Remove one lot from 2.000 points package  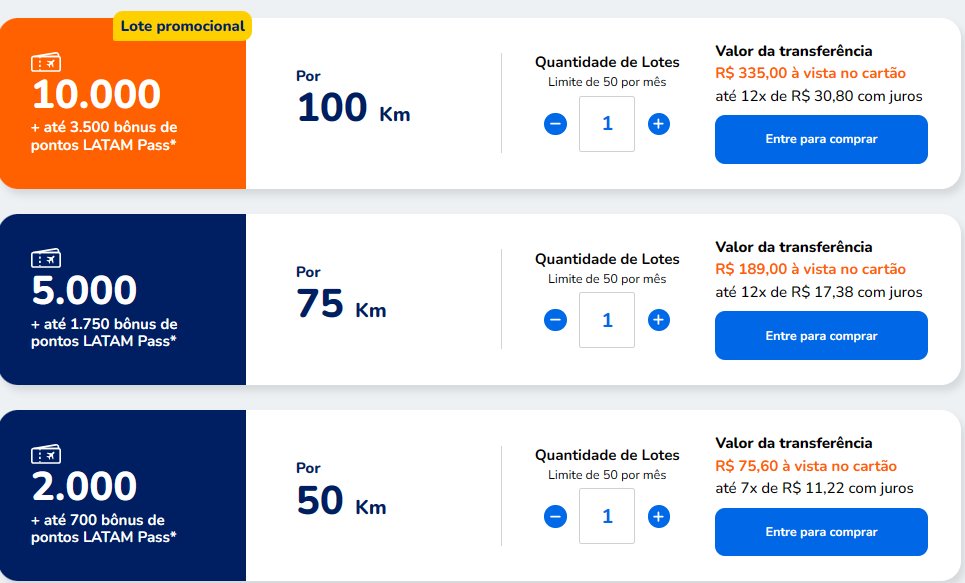(555, 516)
